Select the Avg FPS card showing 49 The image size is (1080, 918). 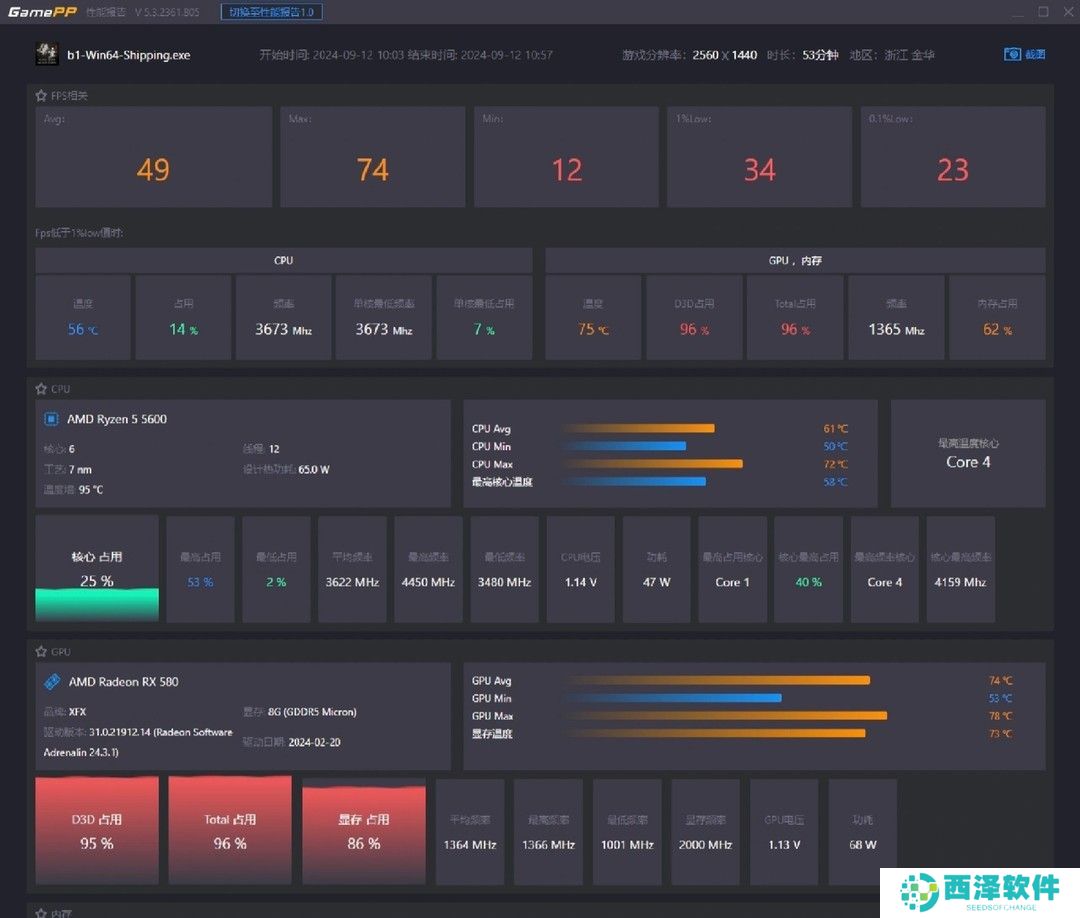153,157
